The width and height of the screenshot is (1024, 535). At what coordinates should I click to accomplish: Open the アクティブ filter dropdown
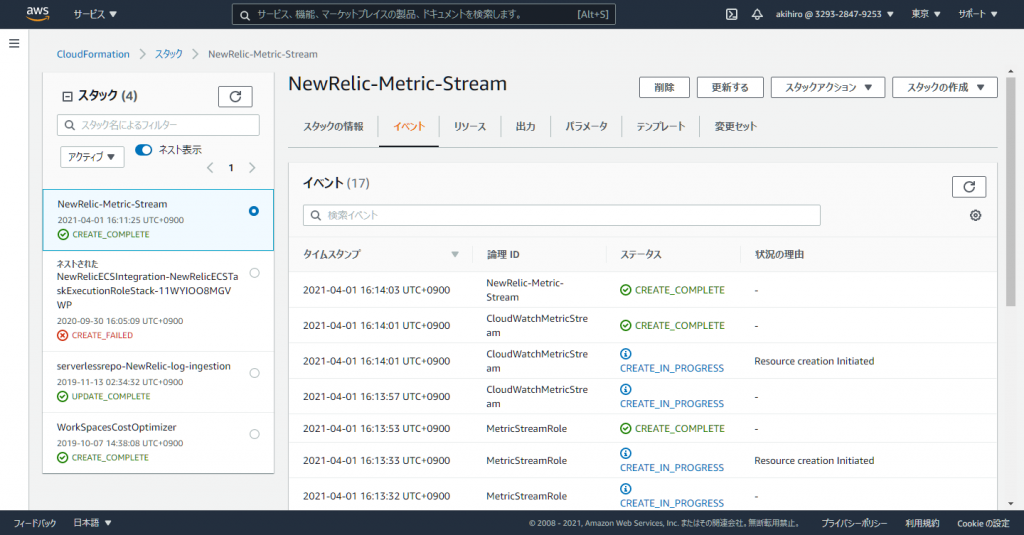click(x=92, y=157)
